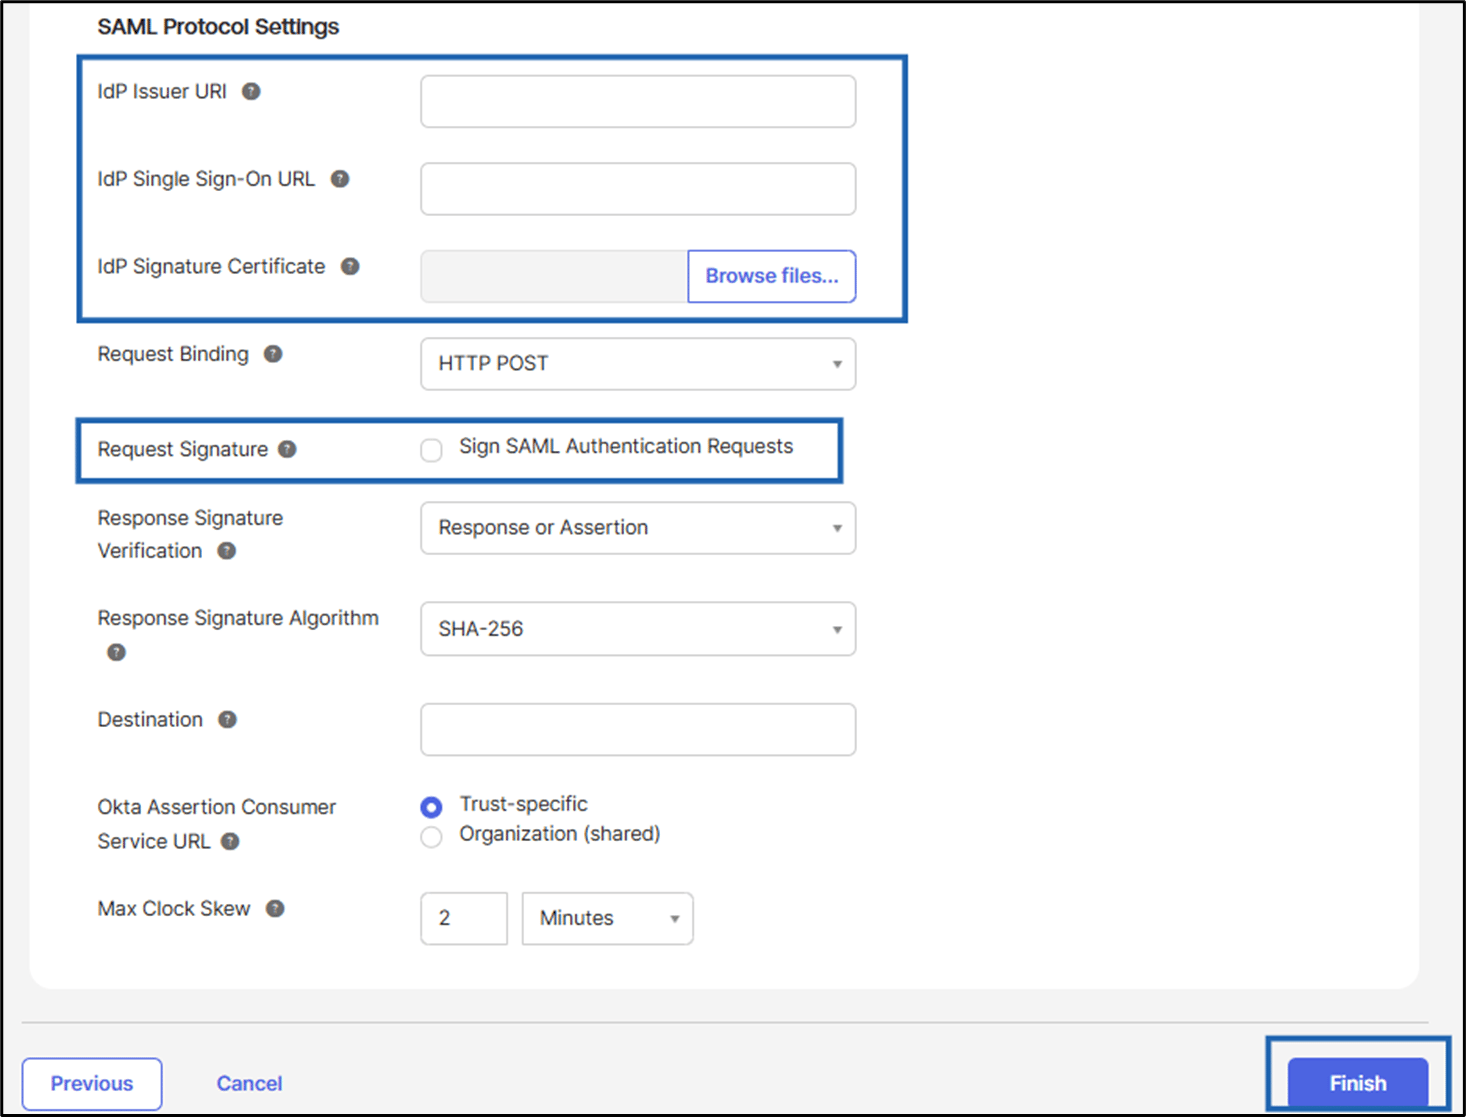
Task: Open Okta Assertion Consumer Service URL help
Action: pos(230,842)
